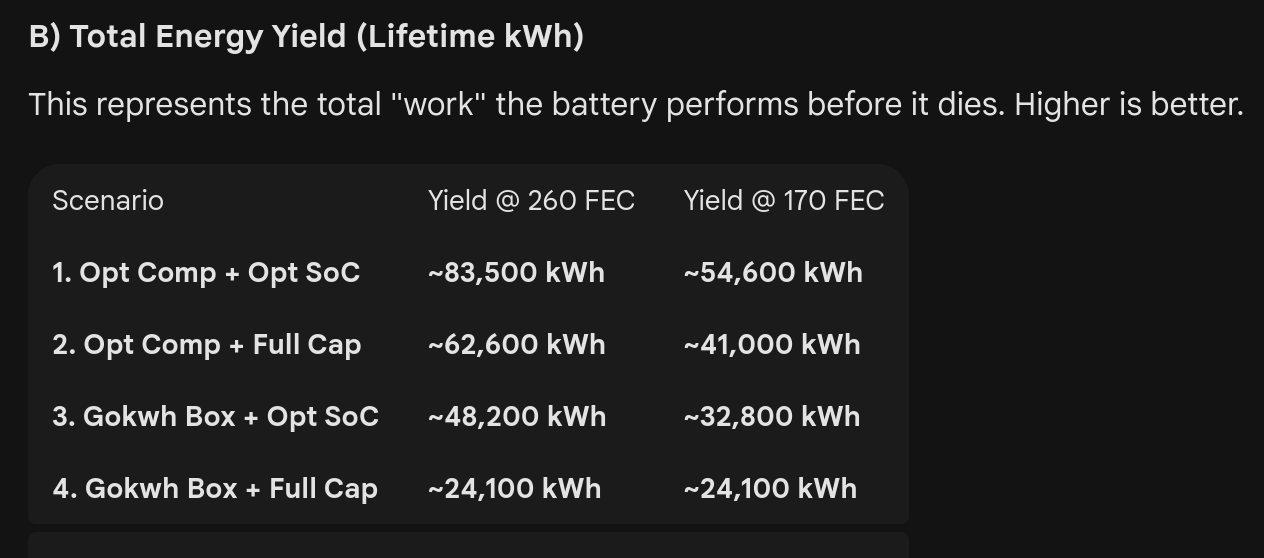Click the 'Scenario' column header
The image size is (1264, 558).
coord(108,201)
